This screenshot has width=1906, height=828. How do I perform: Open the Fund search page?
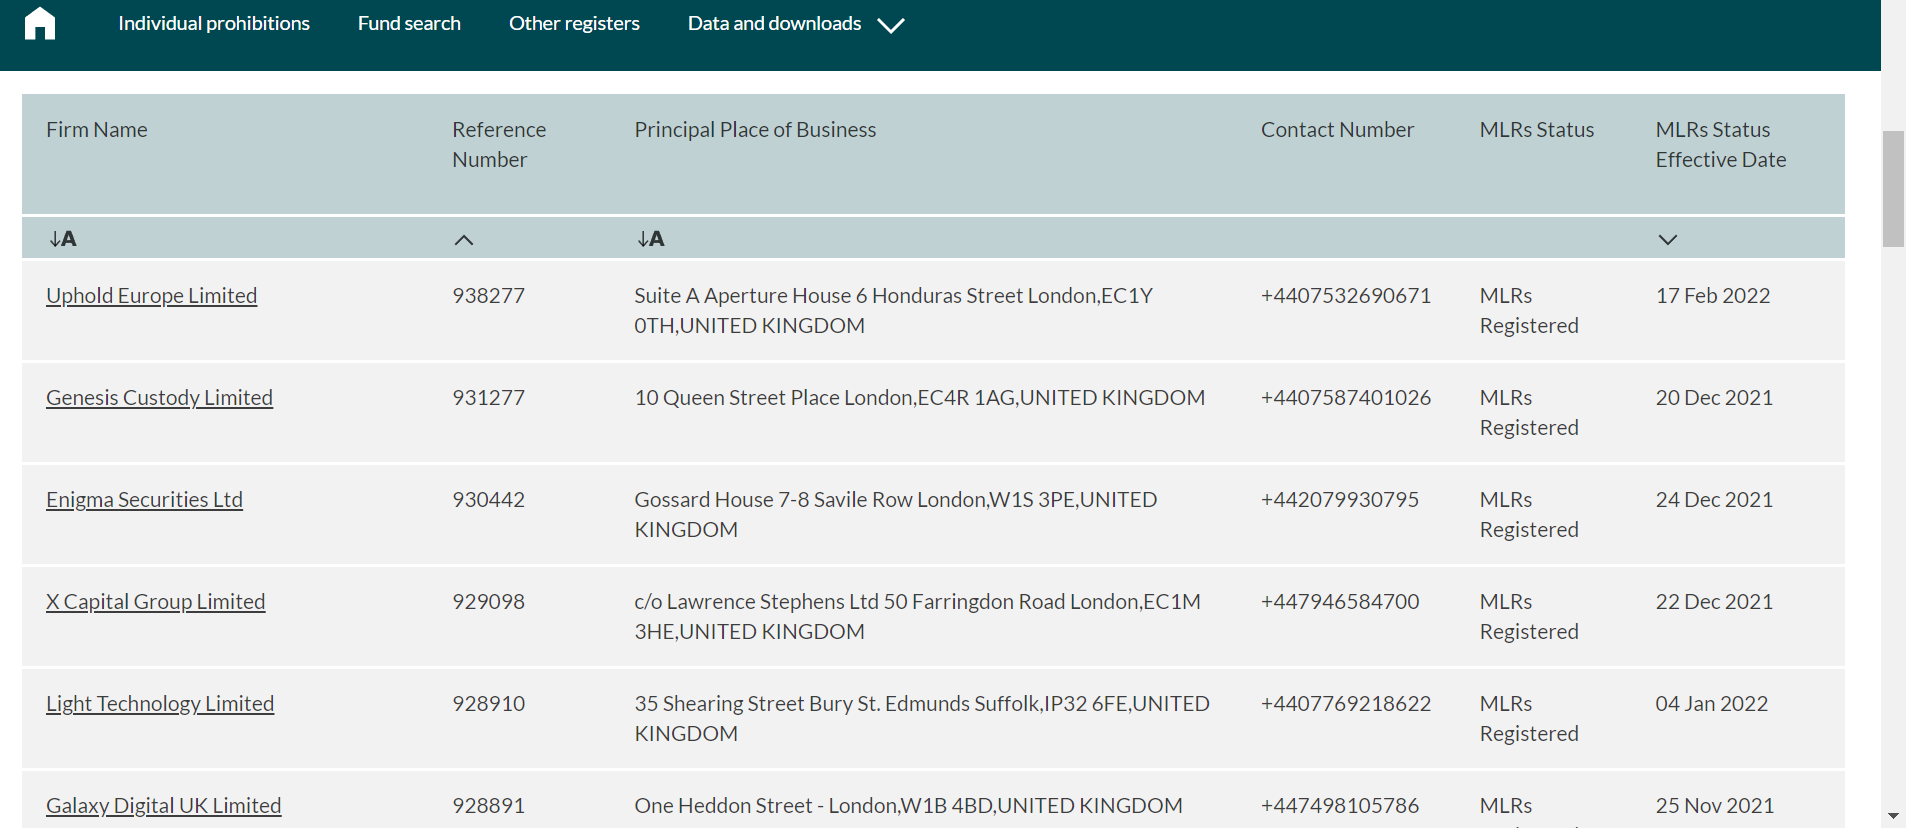(409, 24)
